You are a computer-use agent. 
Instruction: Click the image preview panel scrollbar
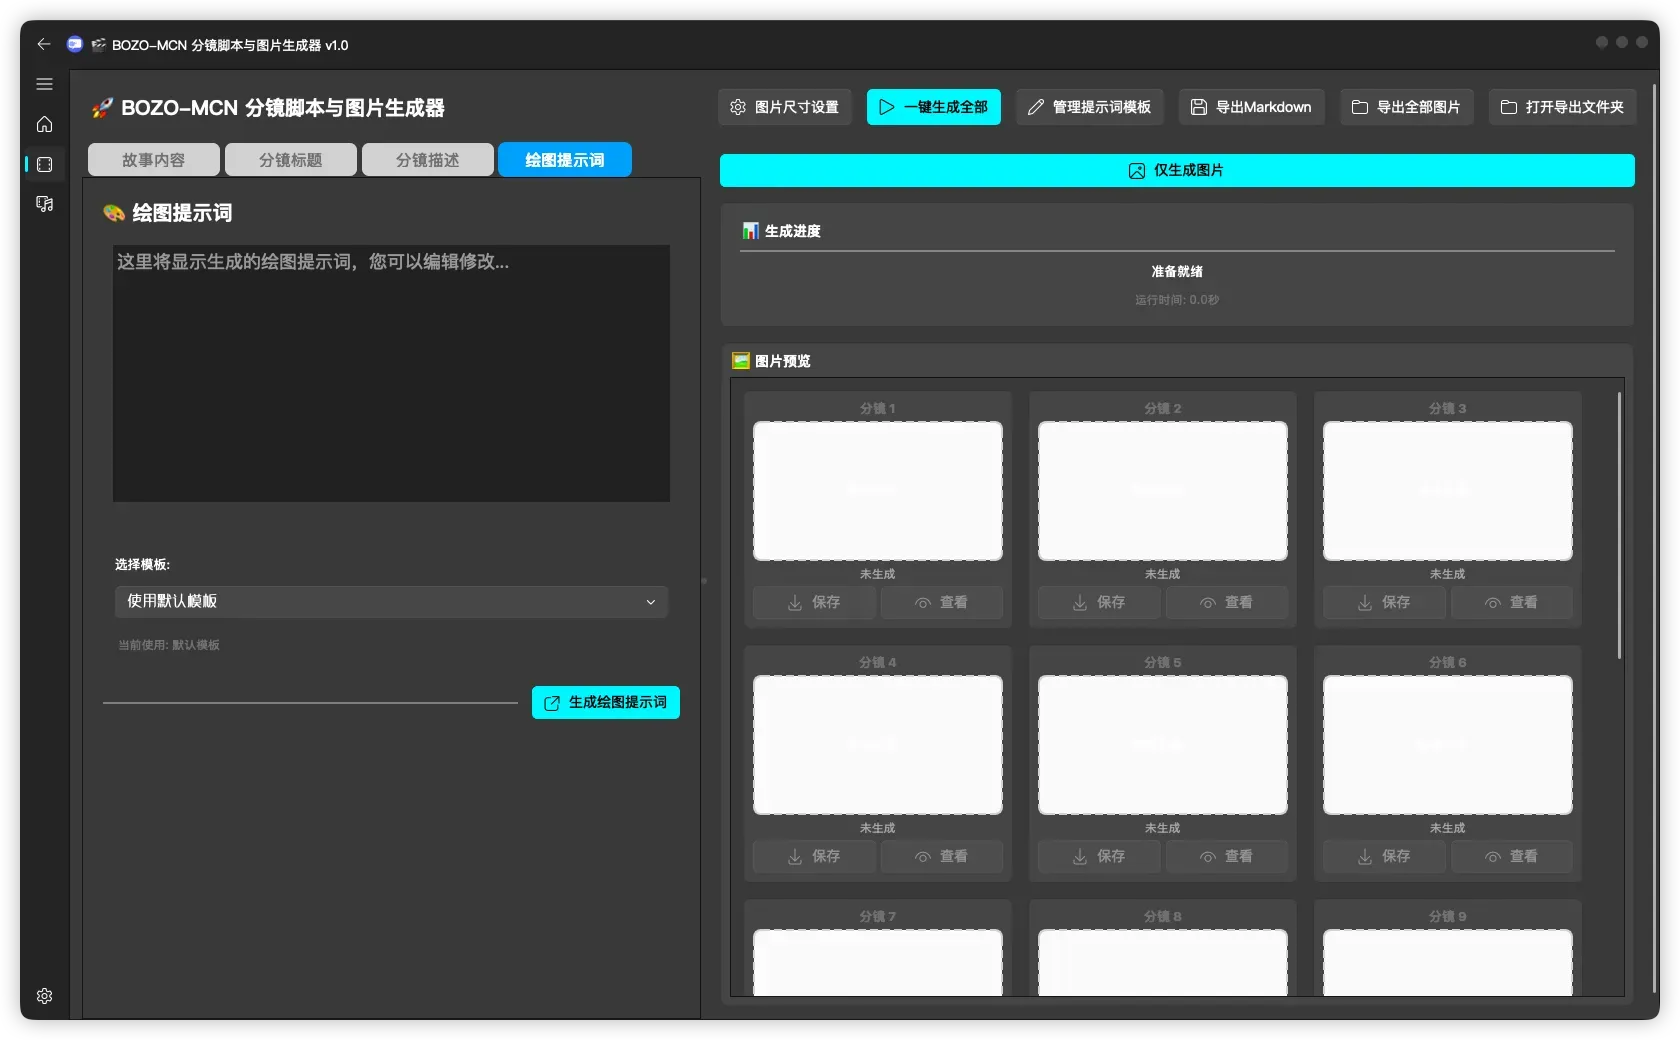(x=1619, y=526)
